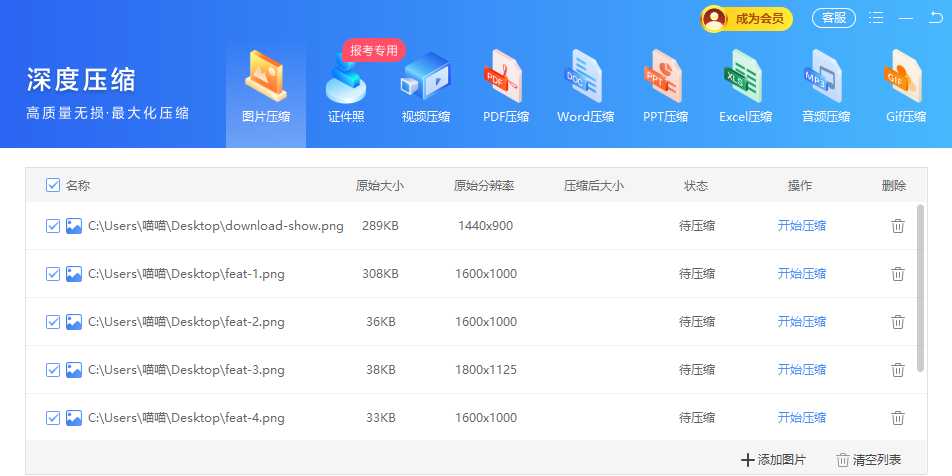Click the file list vertical scrollbar
The height and width of the screenshot is (476, 952).
click(x=920, y=288)
